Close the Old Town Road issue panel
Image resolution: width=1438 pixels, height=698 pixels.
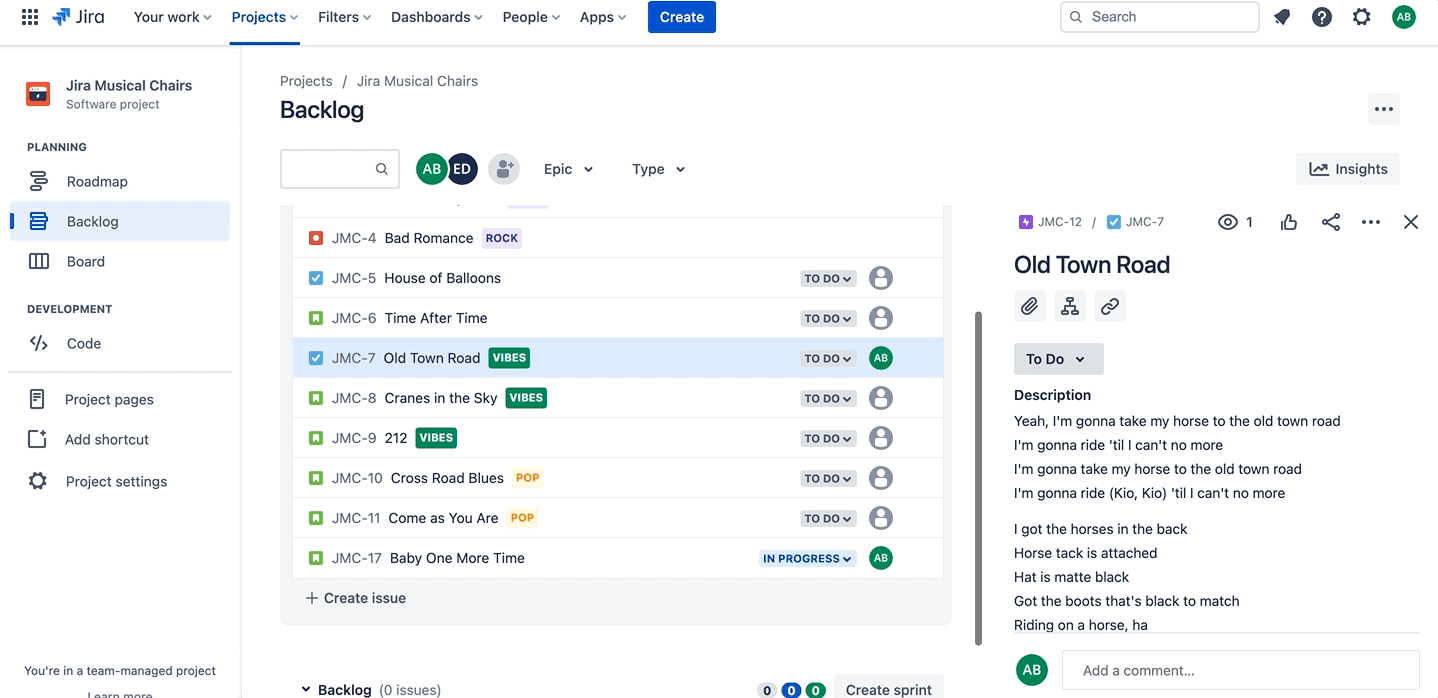click(x=1411, y=222)
